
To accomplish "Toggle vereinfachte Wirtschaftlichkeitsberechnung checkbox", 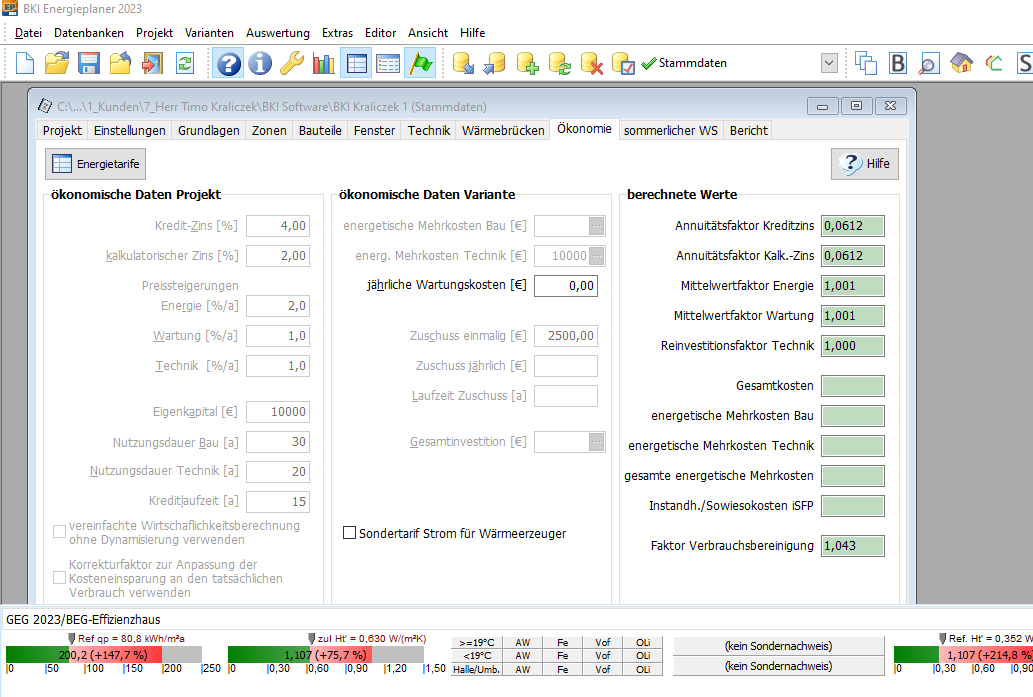I will pyautogui.click(x=60, y=532).
